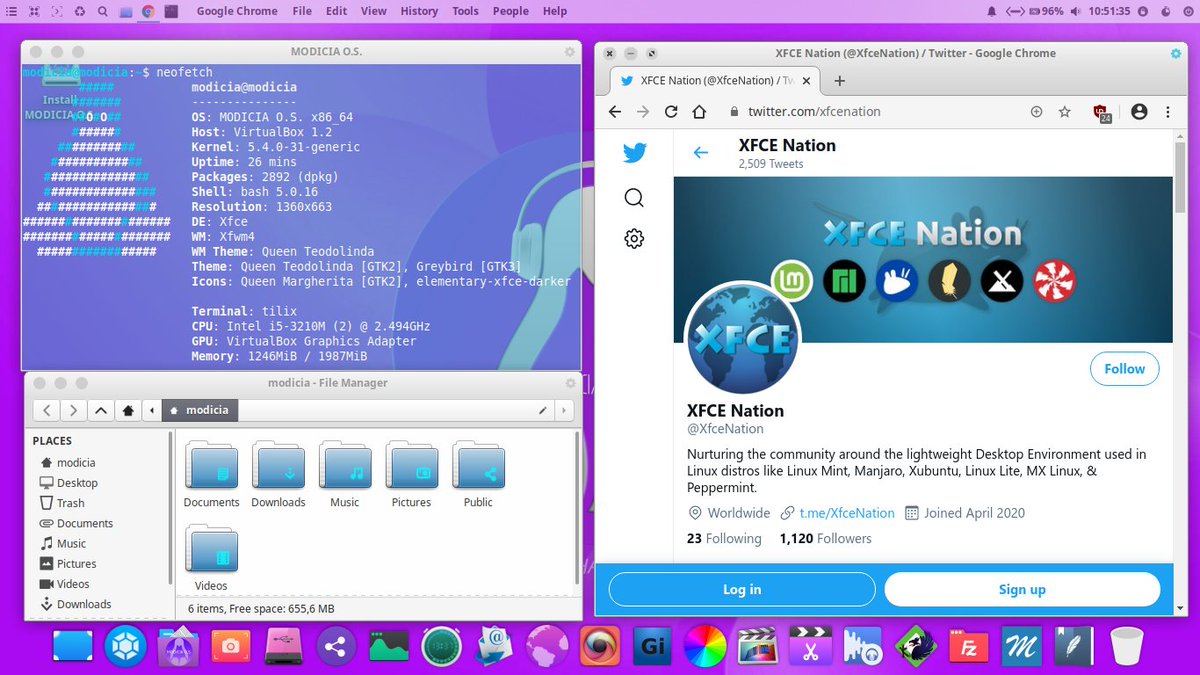Click the pencil edit-location icon in File Manager
Image resolution: width=1200 pixels, height=675 pixels.
coord(543,410)
